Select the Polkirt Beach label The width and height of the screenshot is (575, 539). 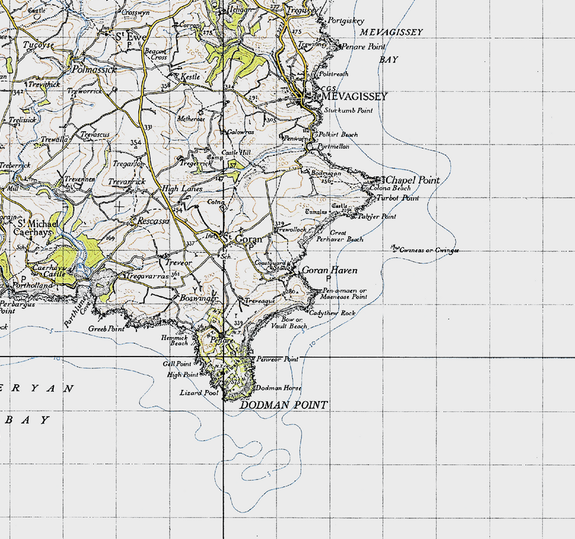coord(338,135)
